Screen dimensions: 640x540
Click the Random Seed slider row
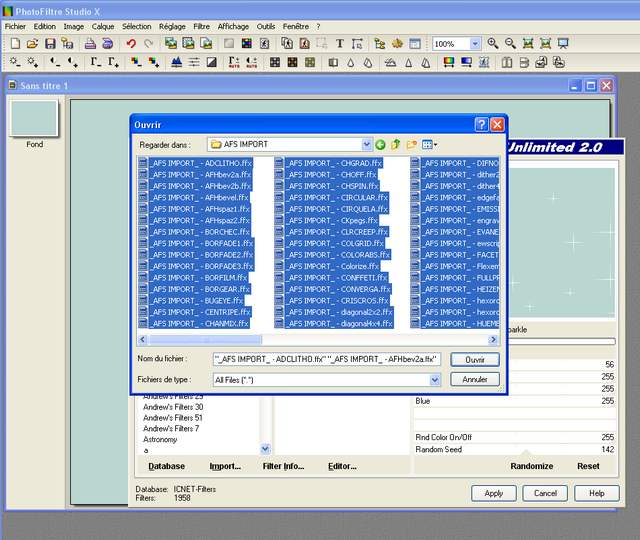[x=515, y=449]
